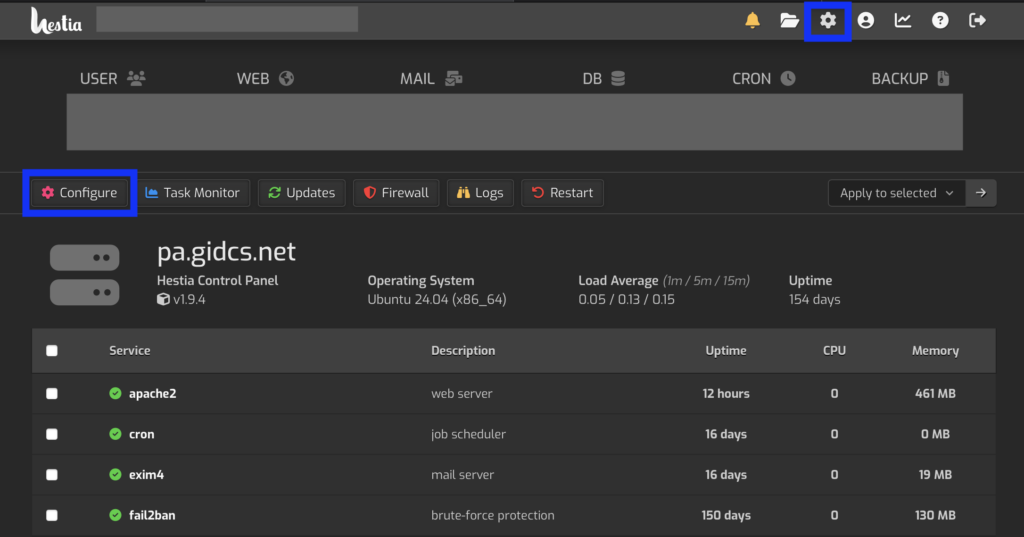Screen dimensions: 1024x537
Task: Open the Firewall page
Action: tap(396, 193)
